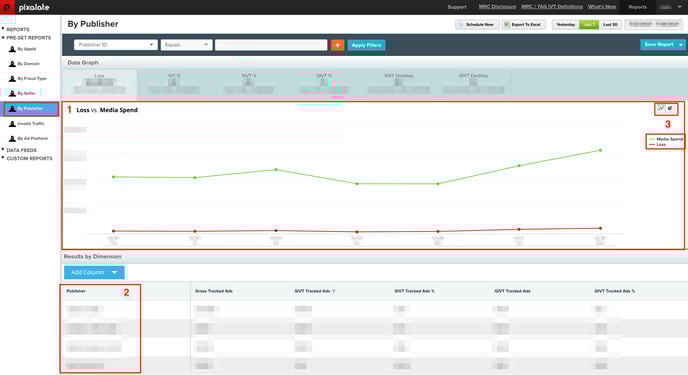Select the Invalid Traffic report icon
This screenshot has height=375, width=688.
click(x=12, y=124)
